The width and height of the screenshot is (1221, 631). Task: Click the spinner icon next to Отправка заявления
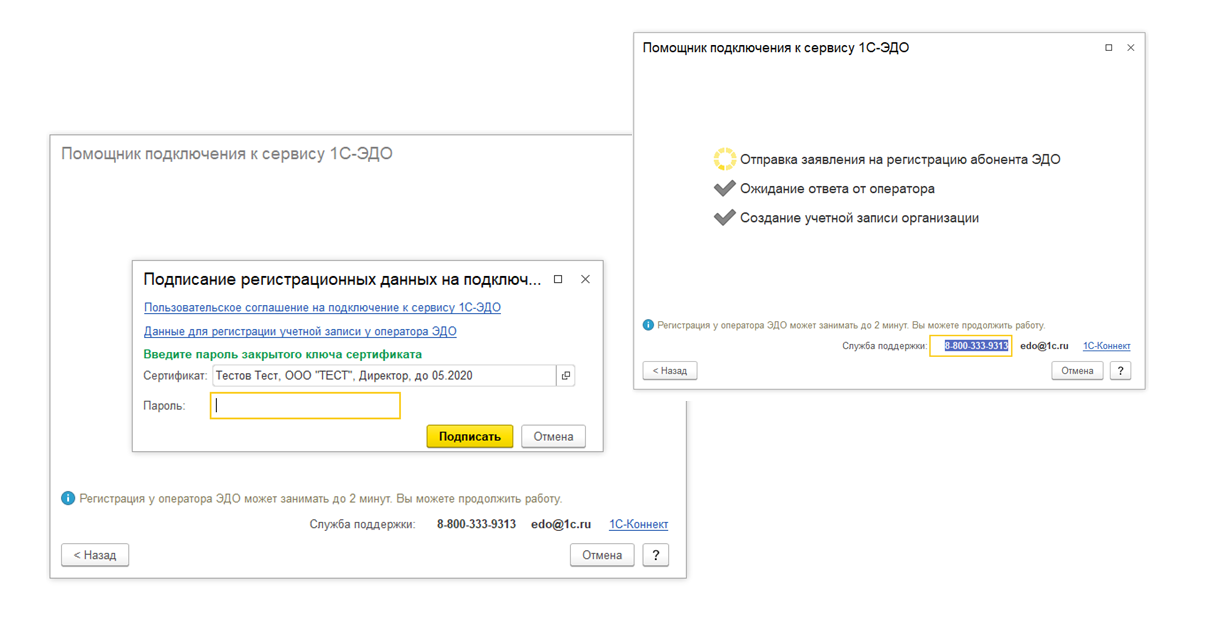[724, 159]
